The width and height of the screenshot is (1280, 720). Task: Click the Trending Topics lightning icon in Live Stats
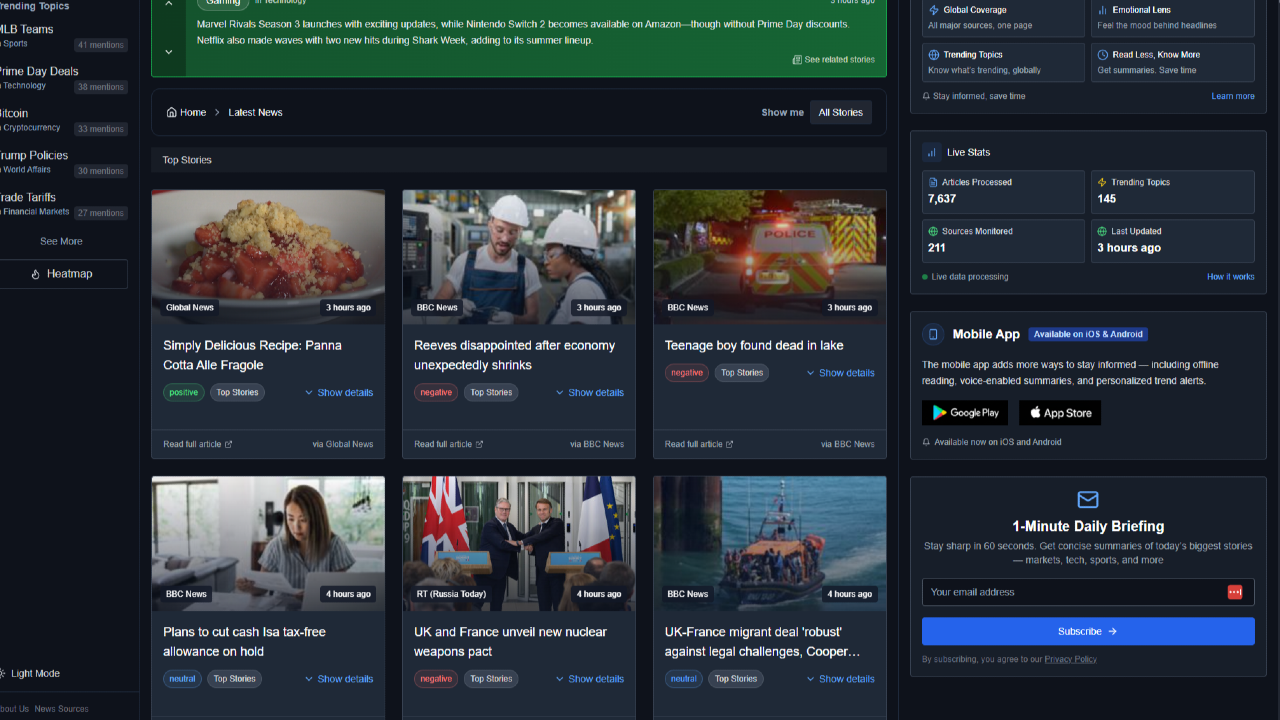click(x=1102, y=182)
